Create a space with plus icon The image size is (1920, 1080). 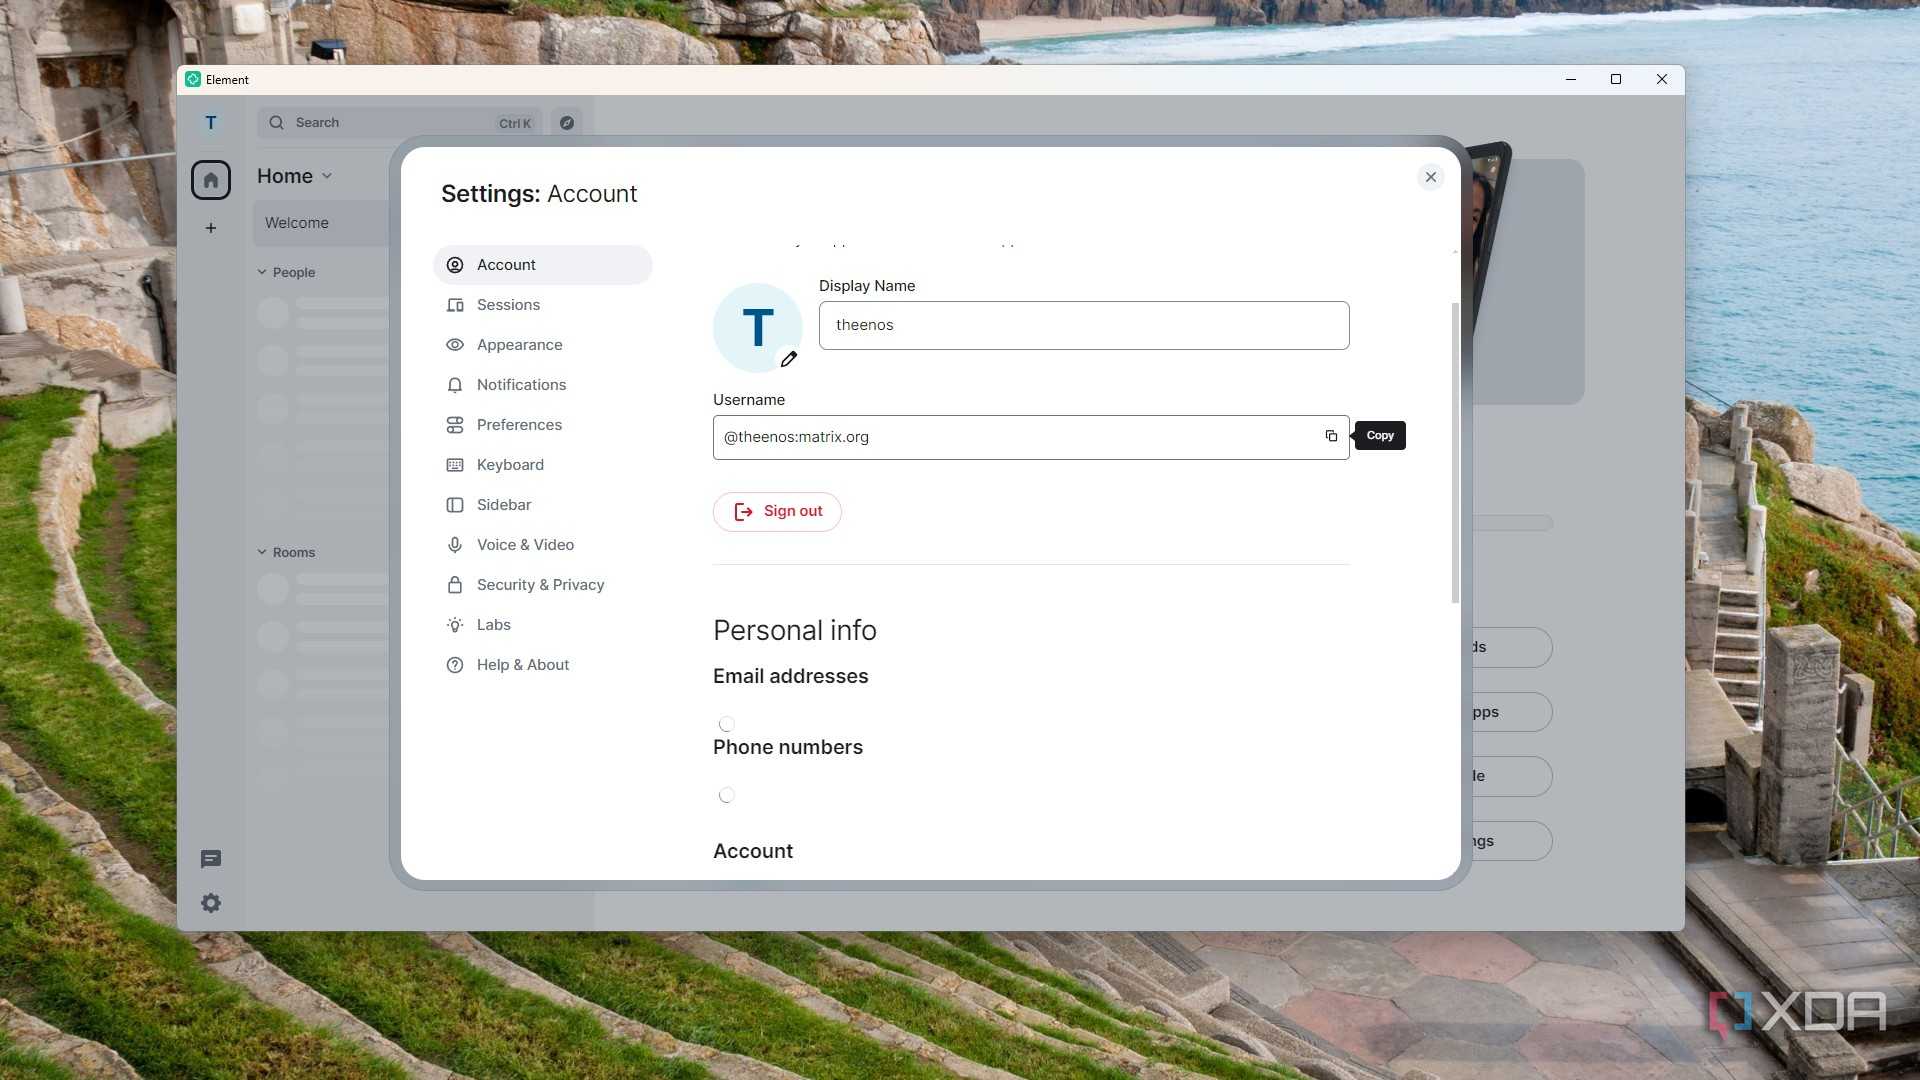(x=211, y=228)
